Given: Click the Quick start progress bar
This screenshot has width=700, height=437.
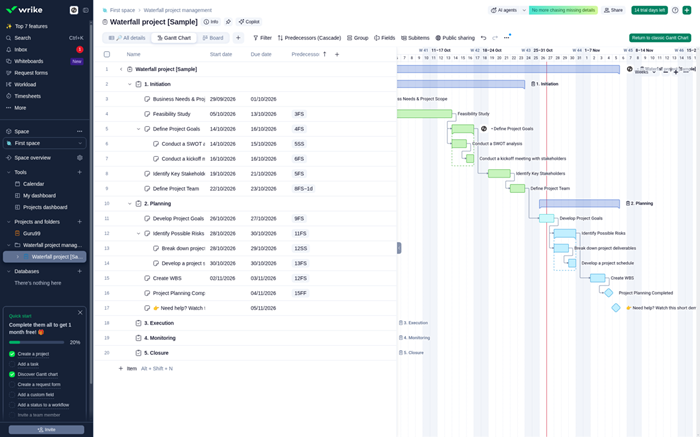Looking at the screenshot, I should (37, 342).
